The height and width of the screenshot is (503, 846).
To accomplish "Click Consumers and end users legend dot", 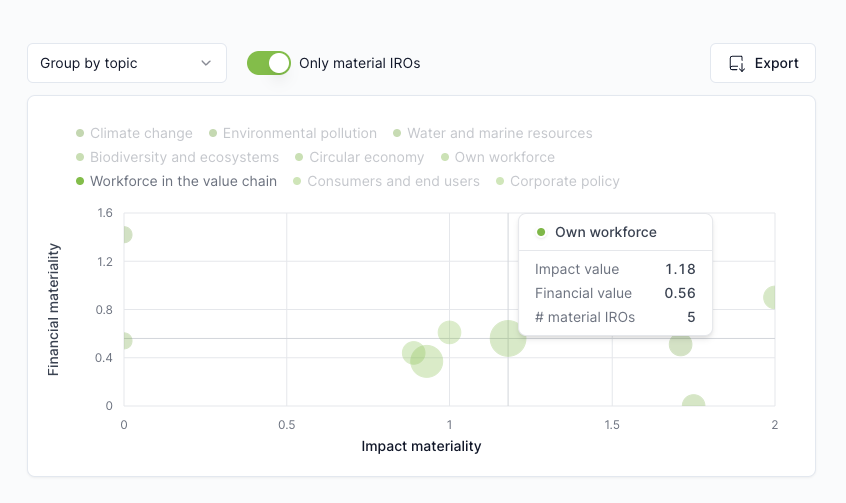I will 297,181.
